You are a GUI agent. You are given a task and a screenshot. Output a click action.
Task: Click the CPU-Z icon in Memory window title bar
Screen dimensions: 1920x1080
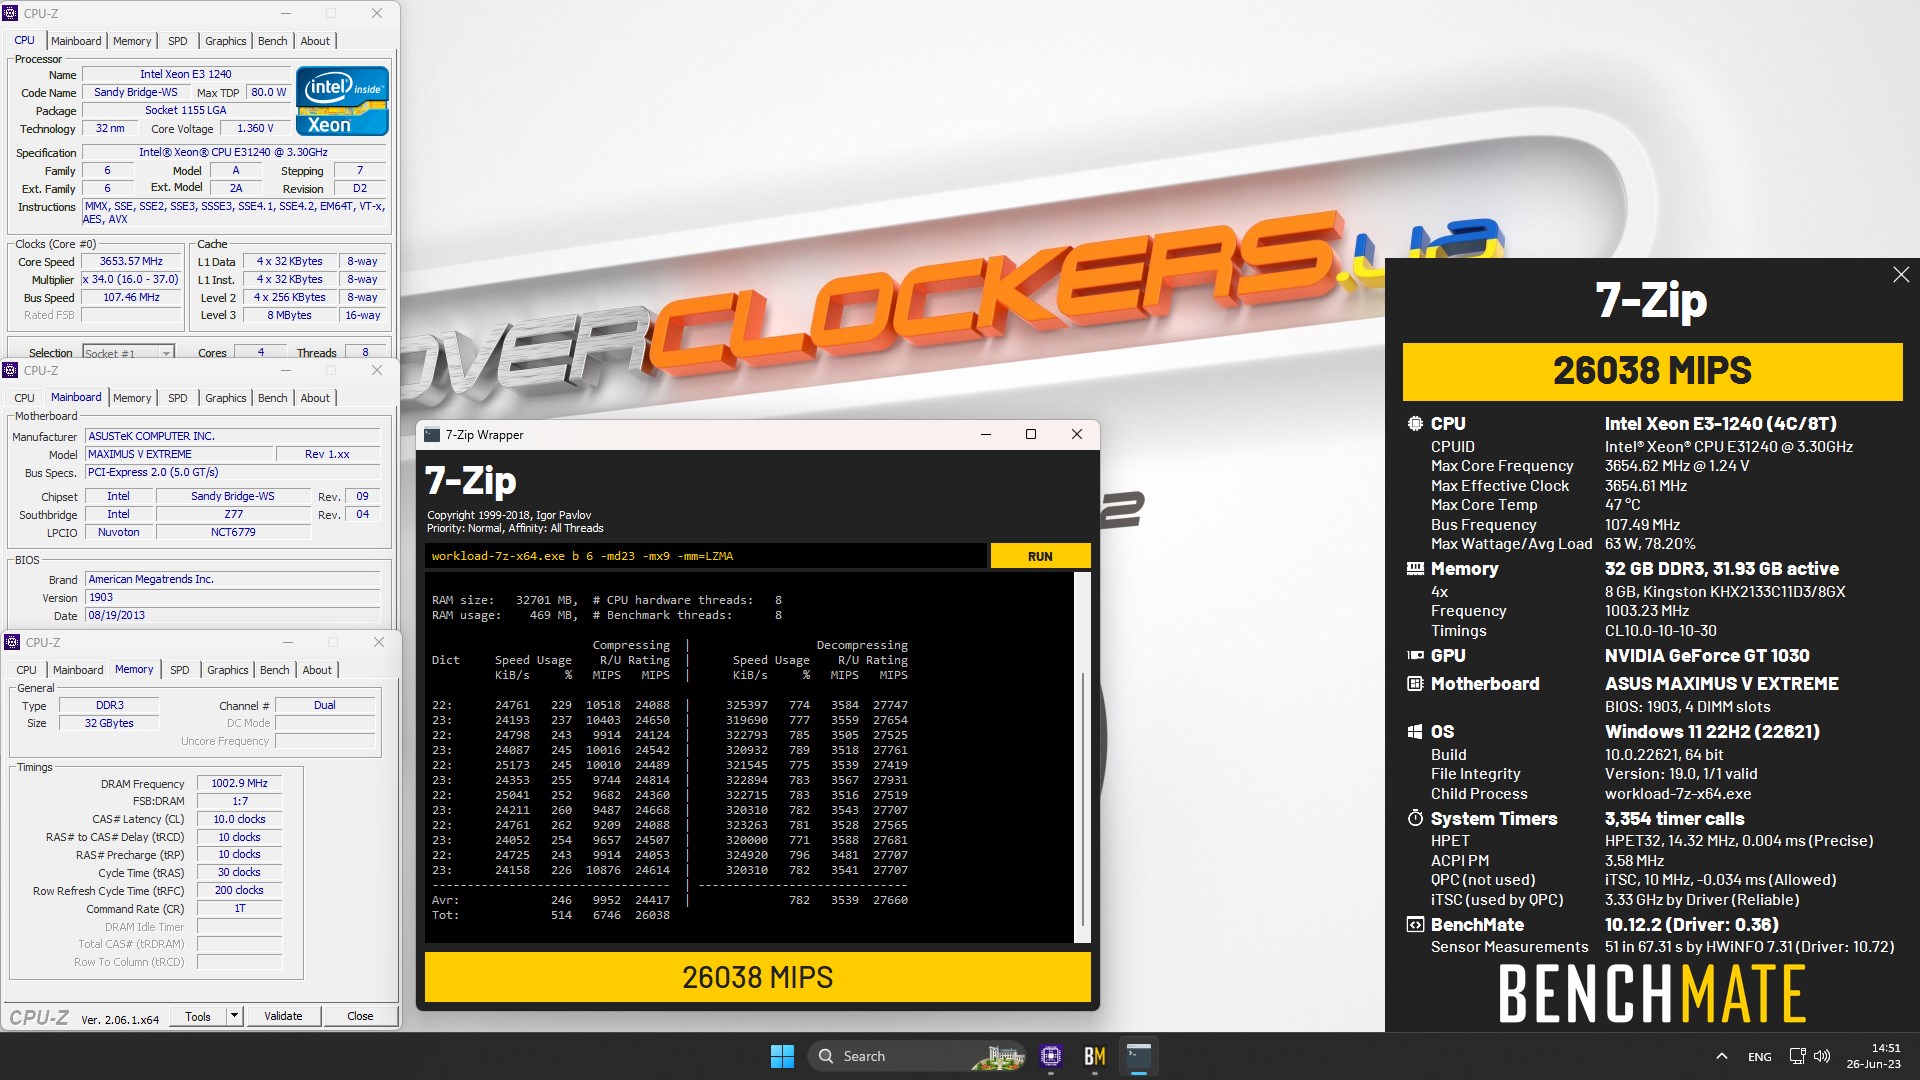tap(12, 642)
